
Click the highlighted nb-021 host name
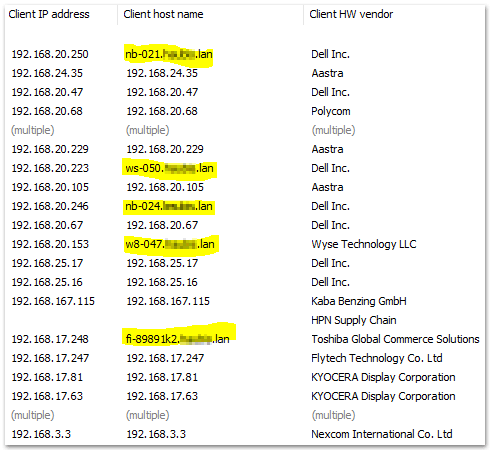169,54
